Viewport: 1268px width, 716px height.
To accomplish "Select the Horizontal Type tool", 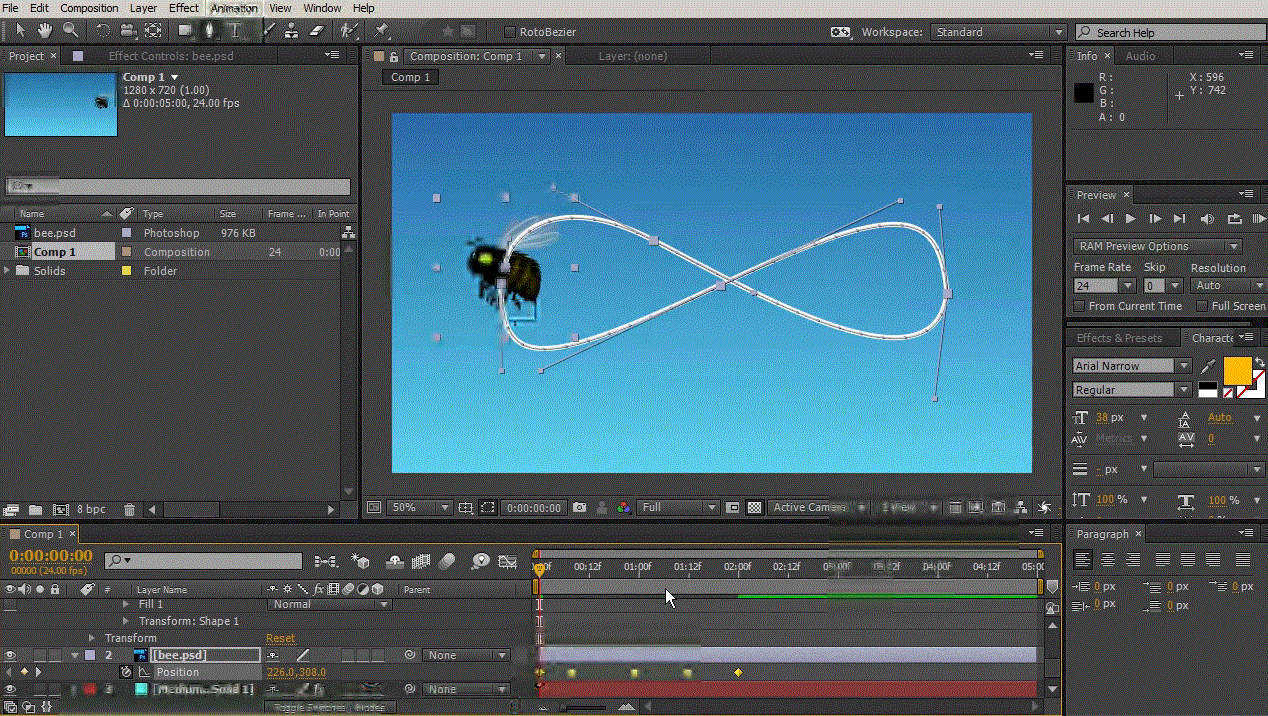I will [x=235, y=31].
